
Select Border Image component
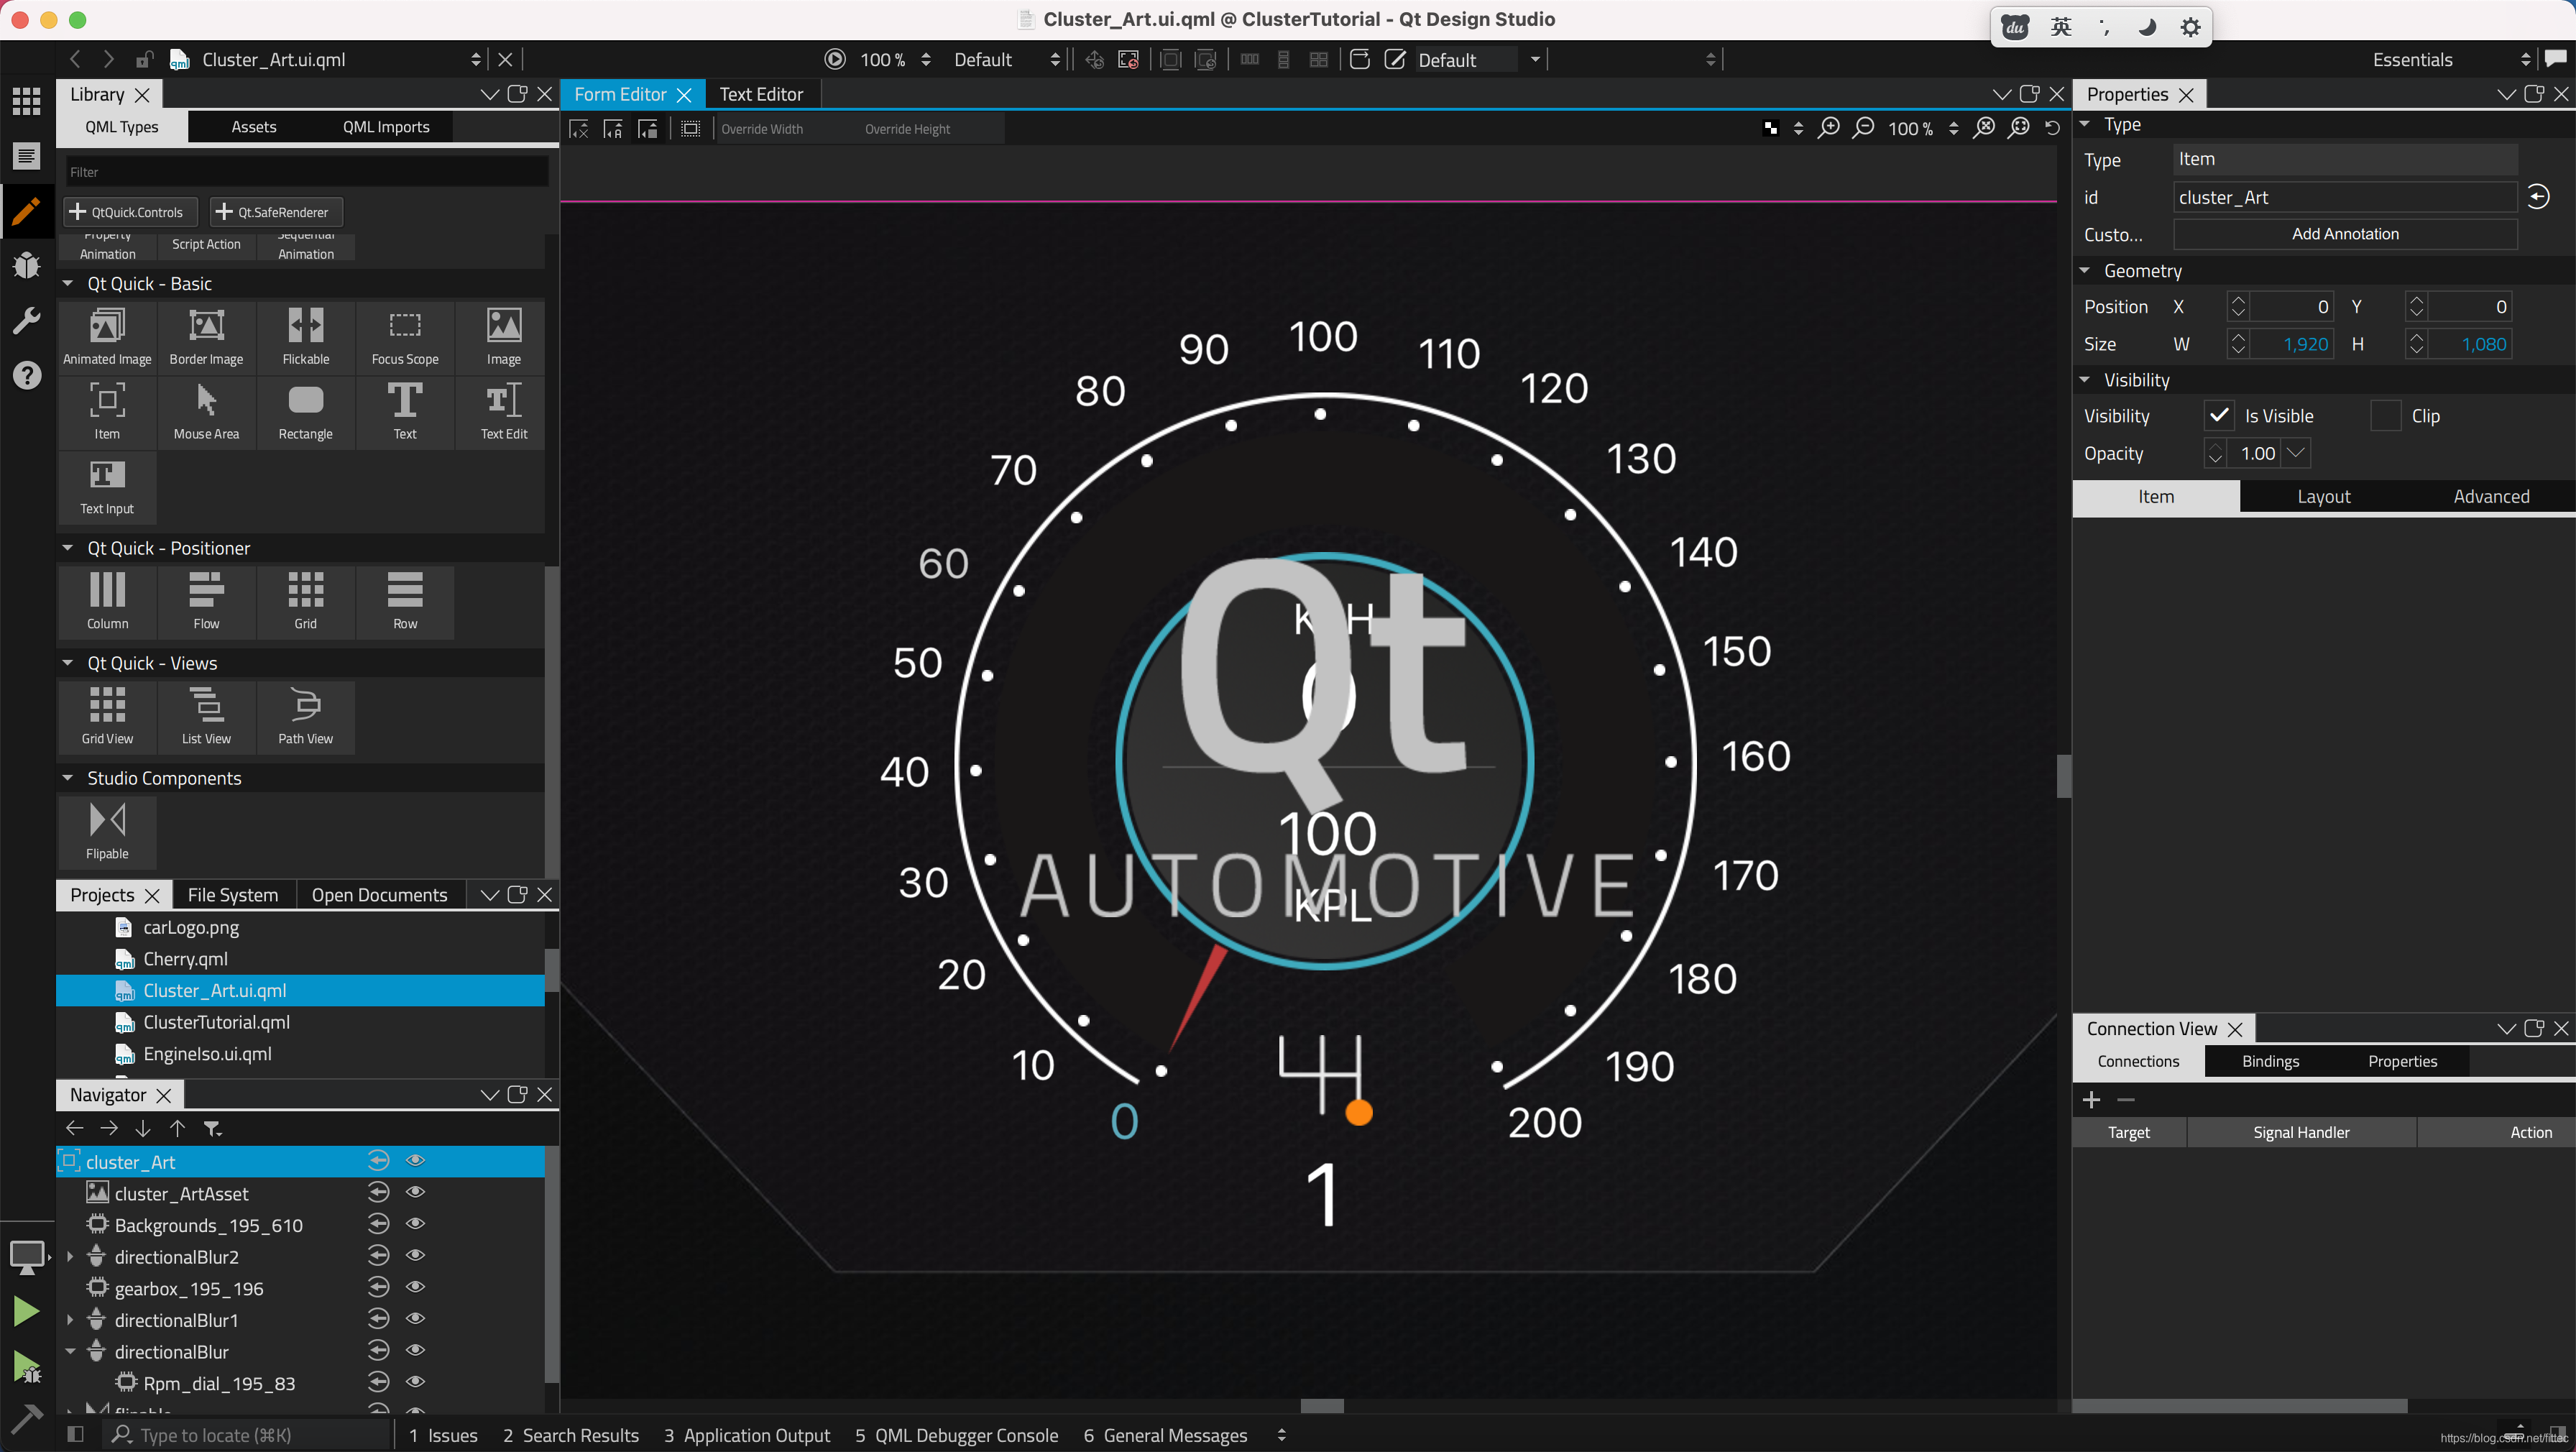206,337
